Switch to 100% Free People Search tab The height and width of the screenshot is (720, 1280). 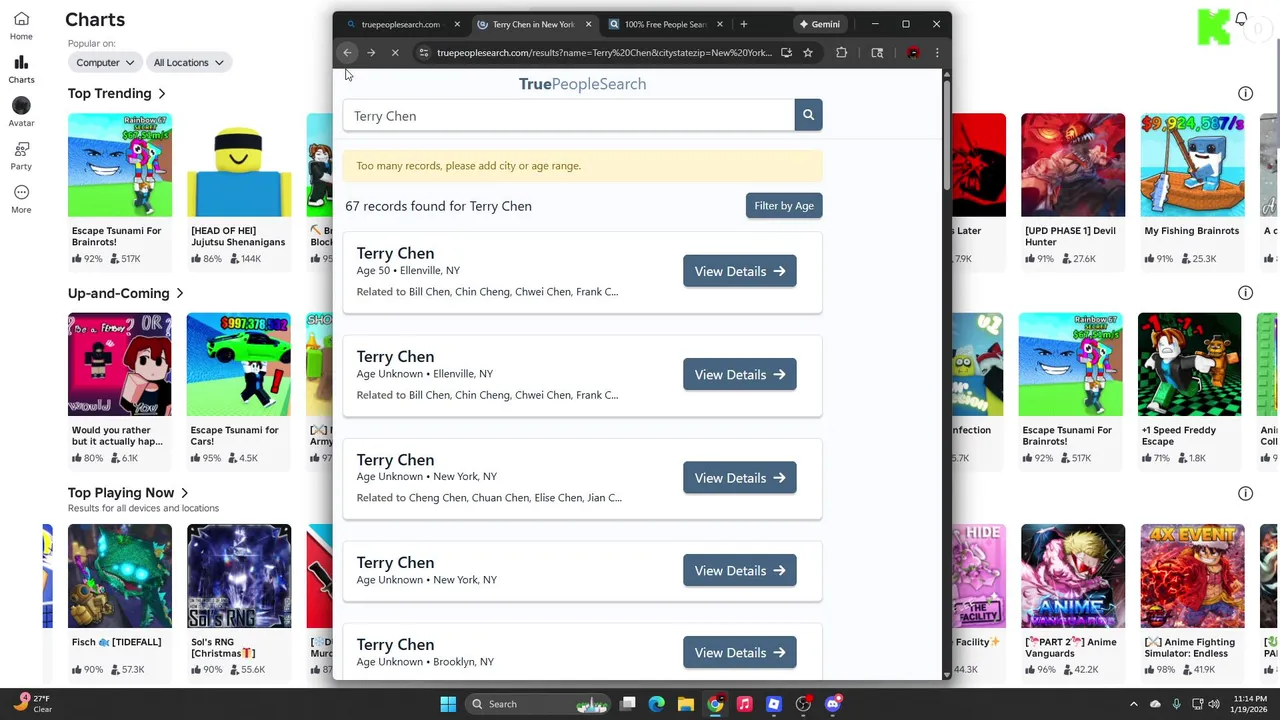pyautogui.click(x=665, y=24)
